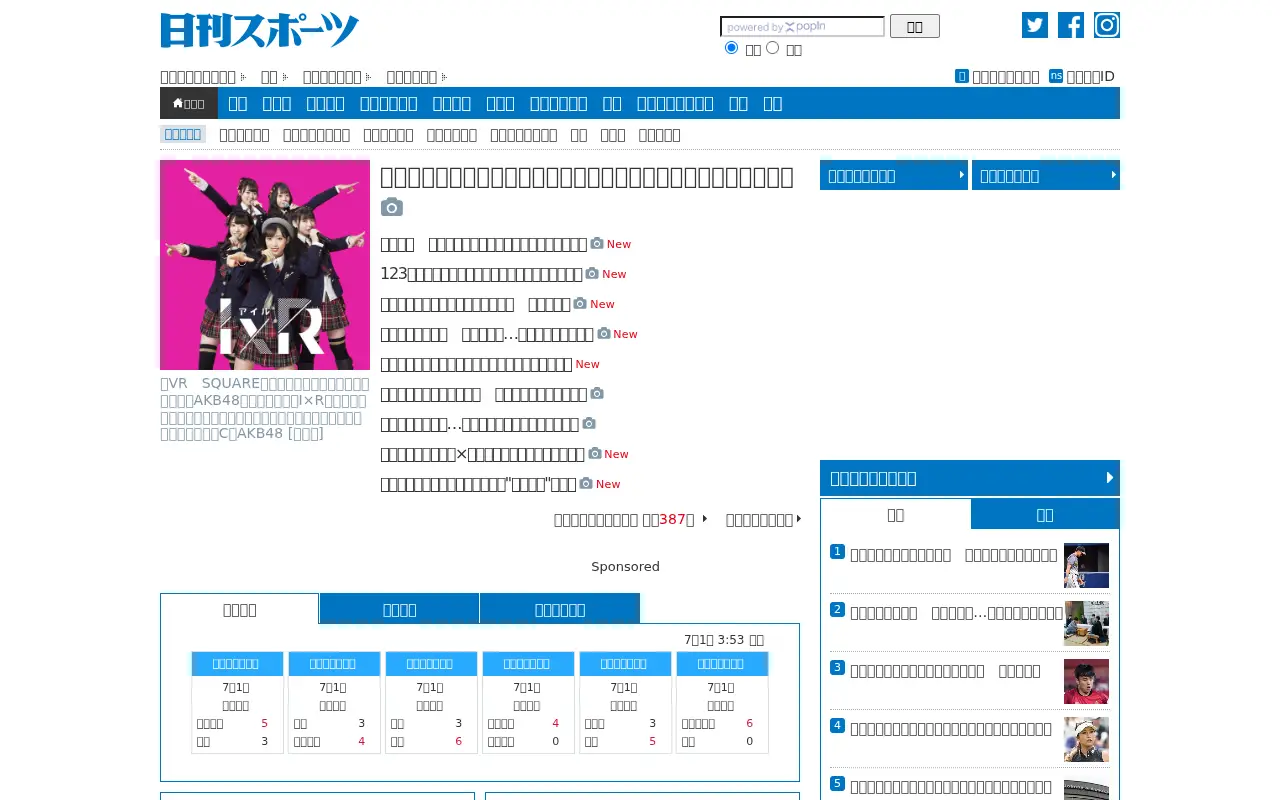Click the number 1 ranking badge
This screenshot has width=1280, height=800.
[x=838, y=551]
